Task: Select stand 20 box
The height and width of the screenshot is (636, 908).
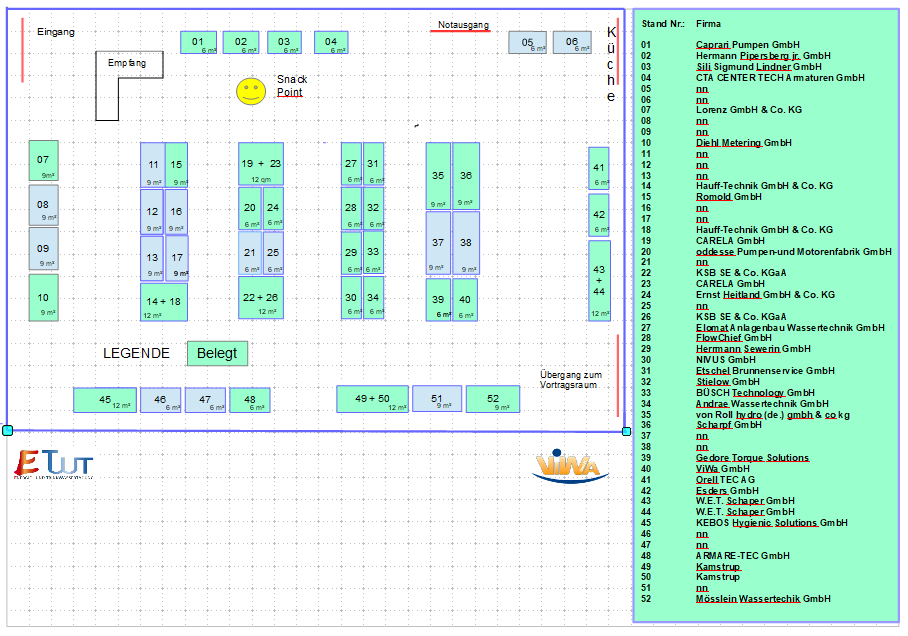Action: click(x=250, y=208)
